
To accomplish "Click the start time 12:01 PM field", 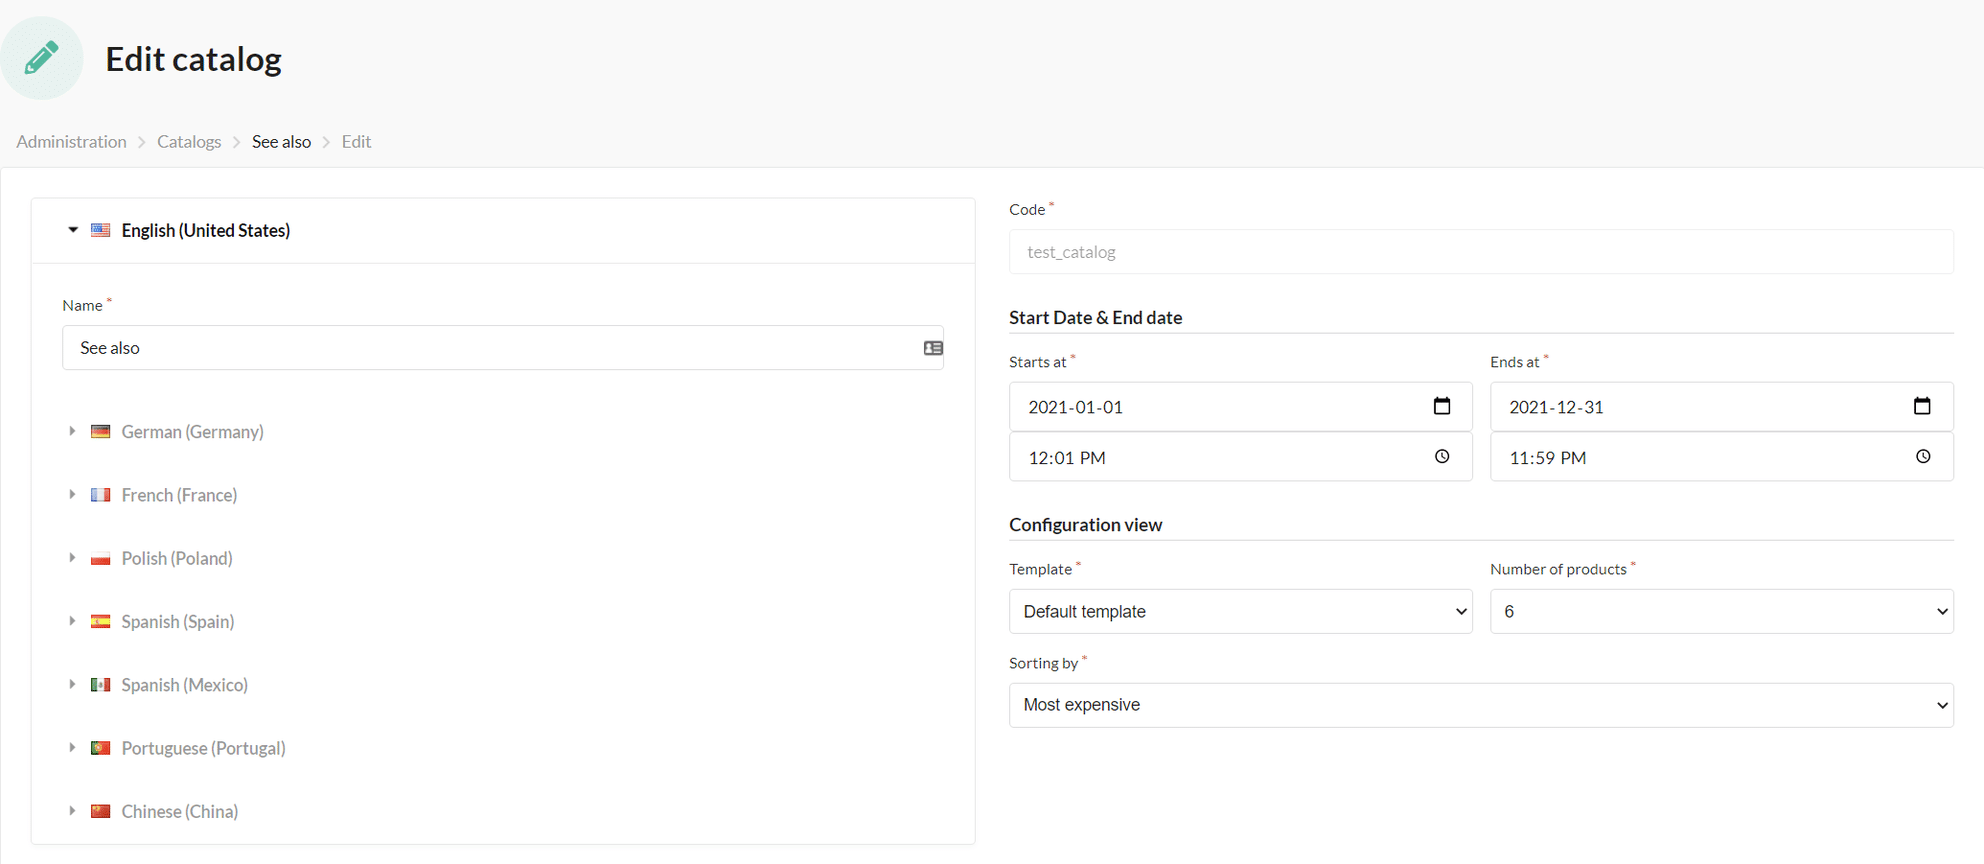I will click(1240, 457).
